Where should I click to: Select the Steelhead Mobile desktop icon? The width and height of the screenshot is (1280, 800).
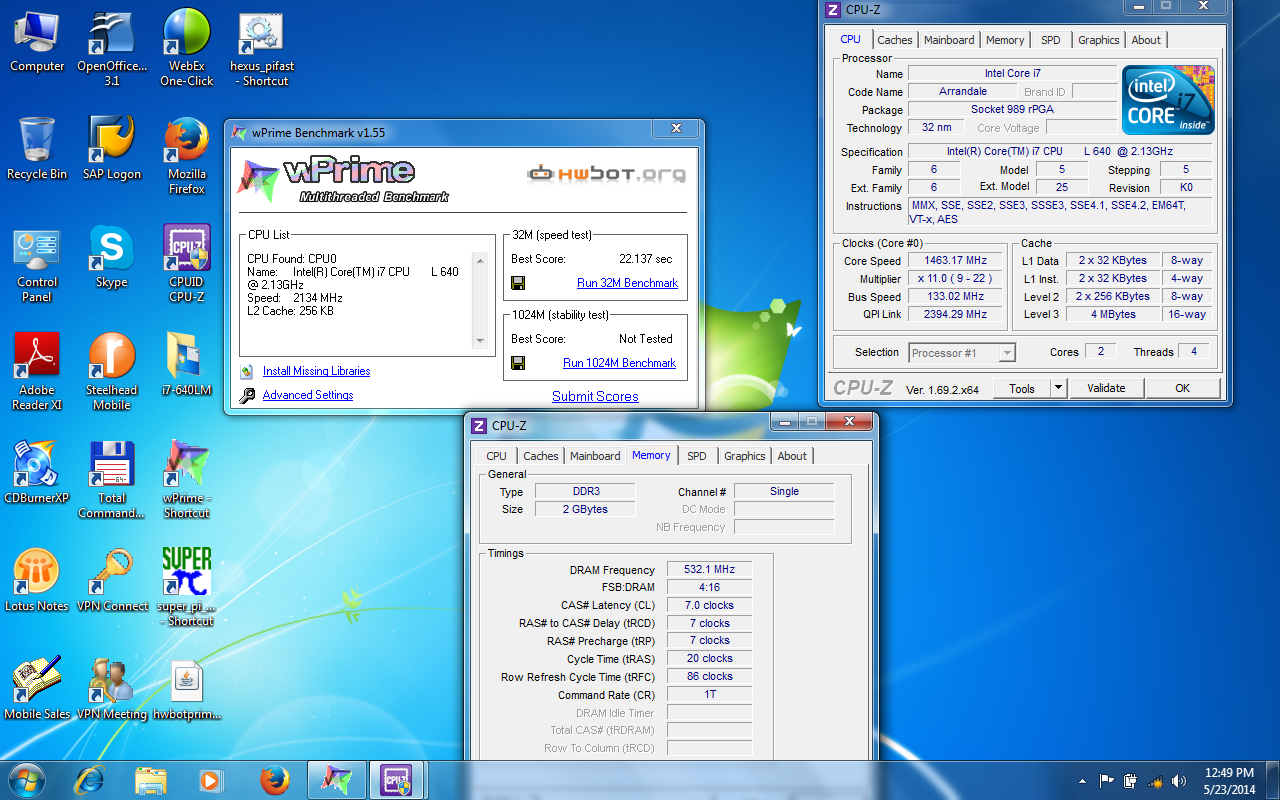112,372
